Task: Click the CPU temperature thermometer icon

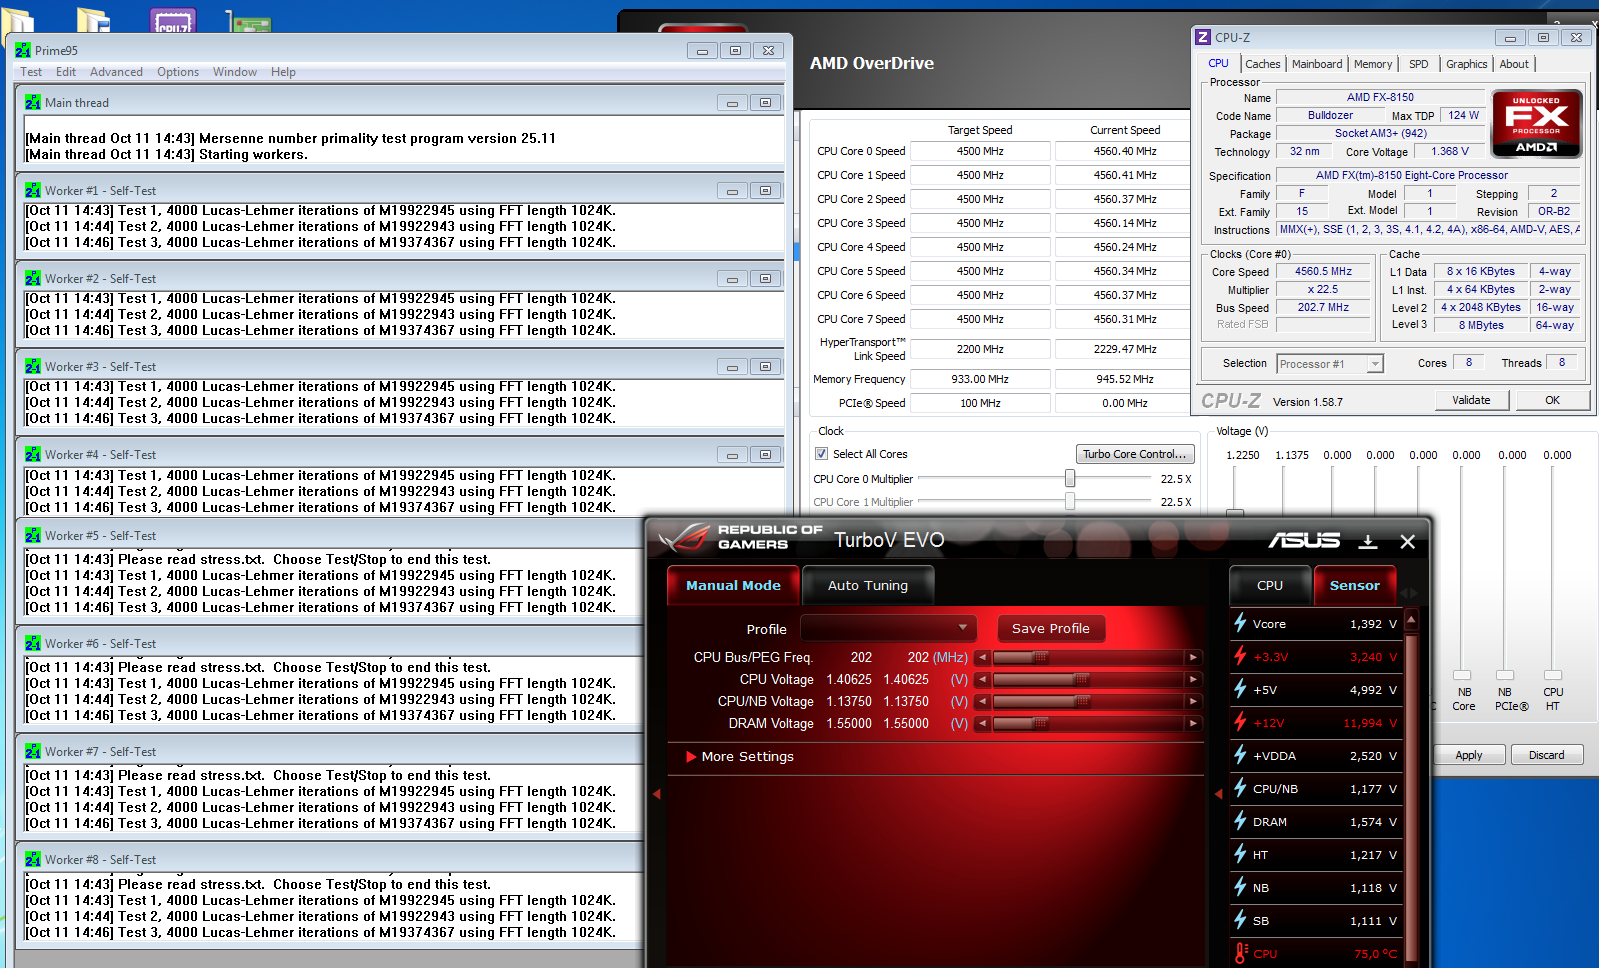Action: point(1241,953)
